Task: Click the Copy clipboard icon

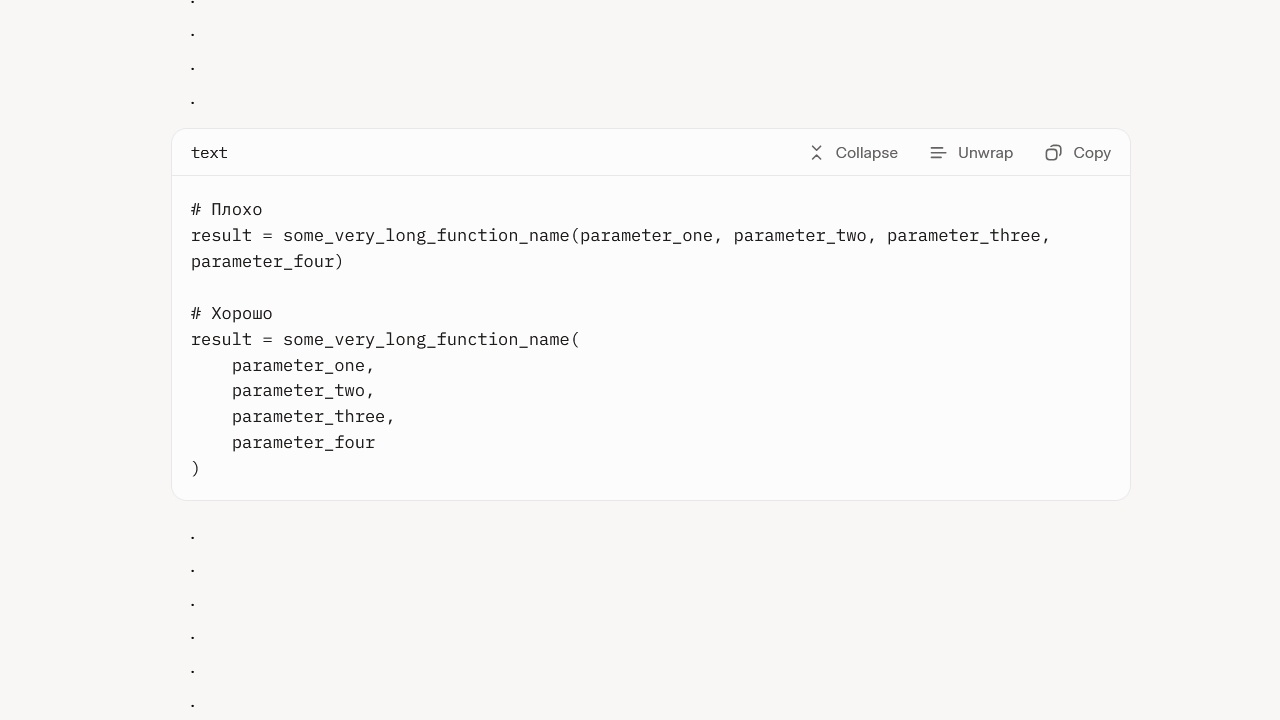Action: [x=1053, y=153]
